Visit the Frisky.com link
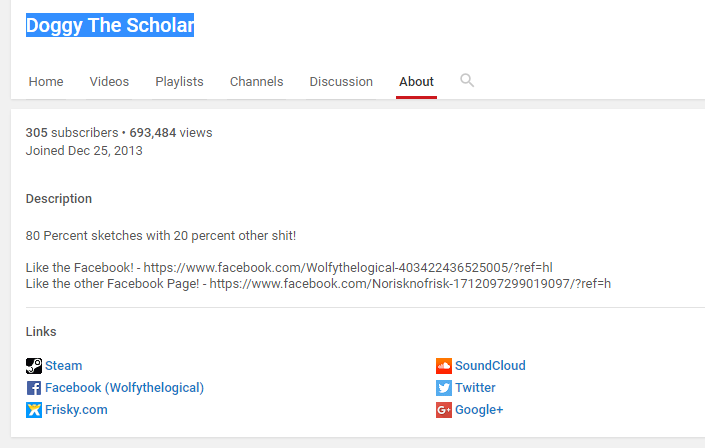Viewport: 705px width, 448px height. coord(76,410)
